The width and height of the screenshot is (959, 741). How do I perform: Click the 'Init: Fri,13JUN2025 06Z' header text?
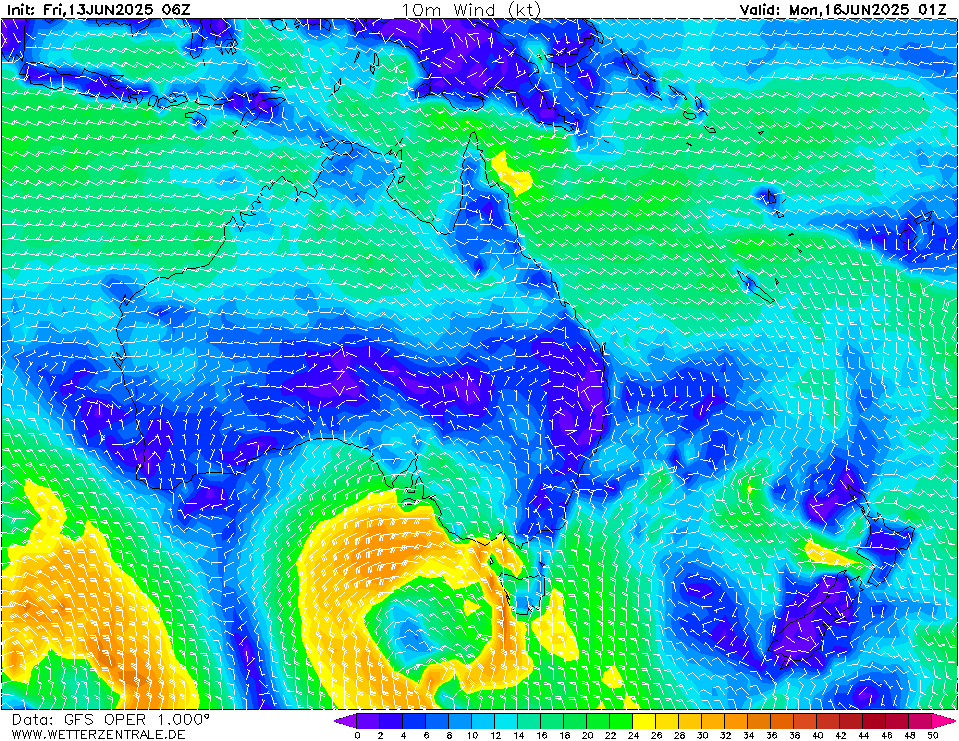pyautogui.click(x=98, y=9)
